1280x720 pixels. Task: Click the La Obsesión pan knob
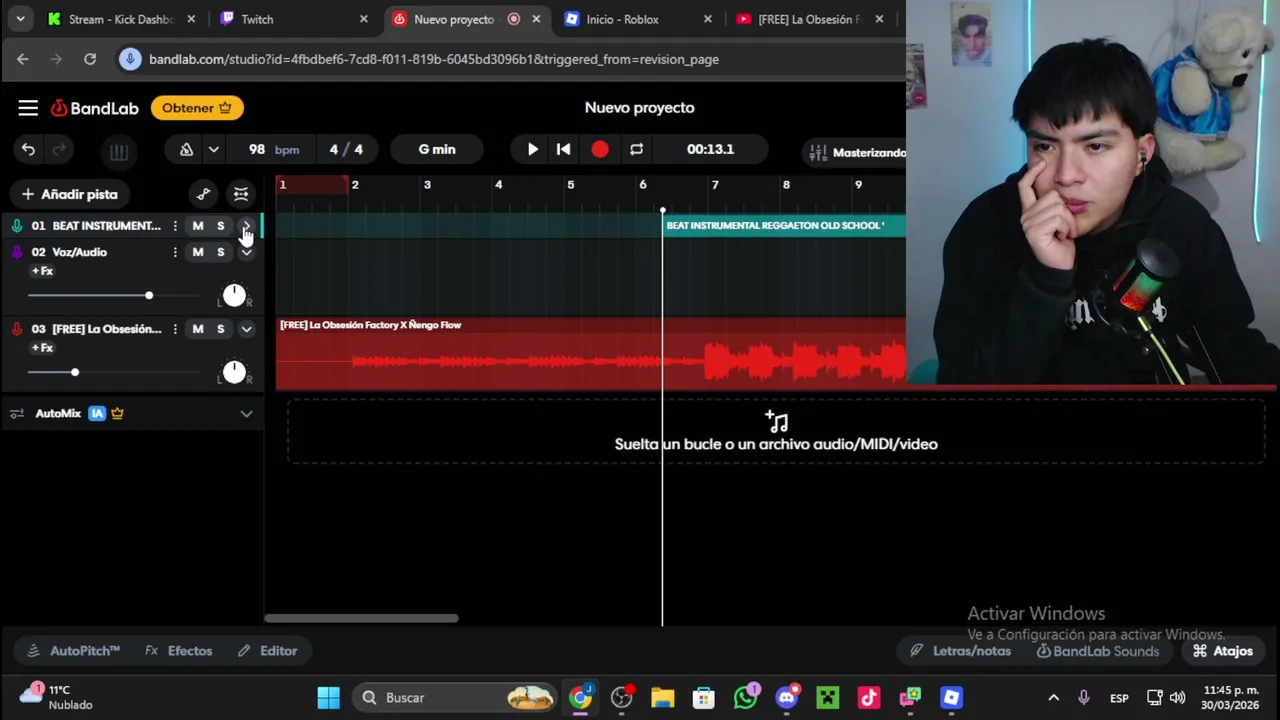[234, 372]
